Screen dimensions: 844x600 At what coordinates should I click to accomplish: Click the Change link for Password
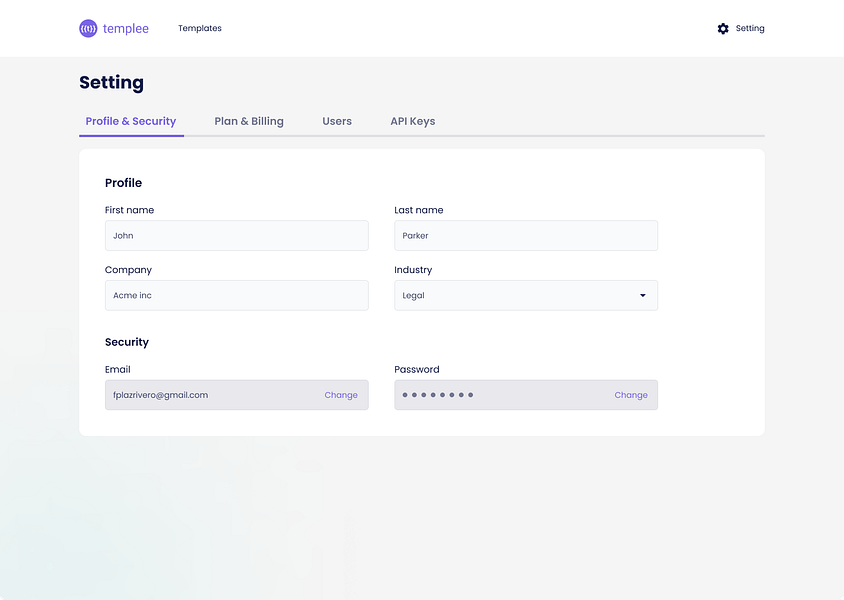(631, 395)
